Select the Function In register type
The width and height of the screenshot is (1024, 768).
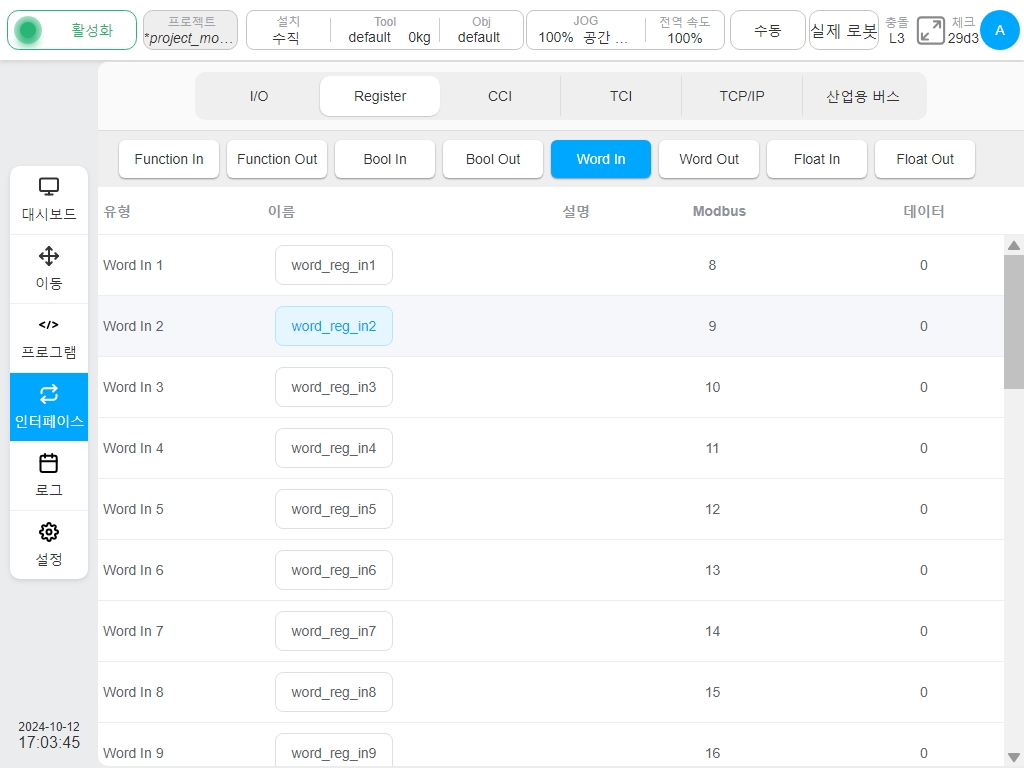click(x=169, y=159)
